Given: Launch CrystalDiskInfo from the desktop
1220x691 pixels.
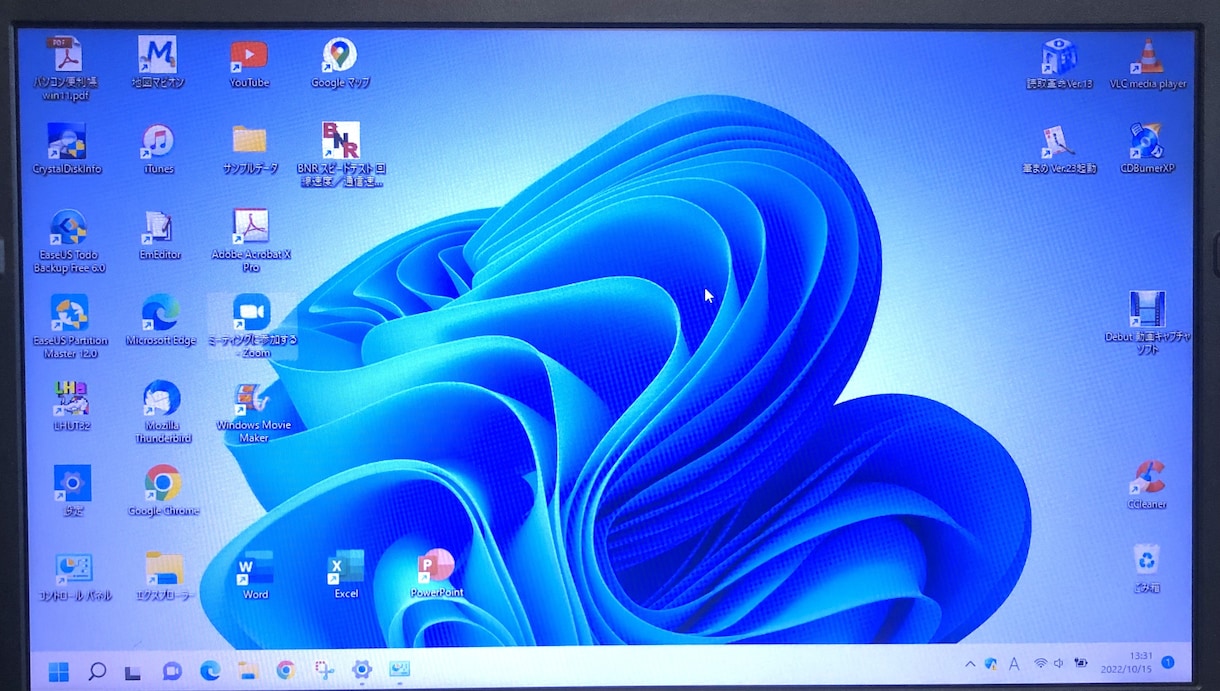Looking at the screenshot, I should click(67, 149).
